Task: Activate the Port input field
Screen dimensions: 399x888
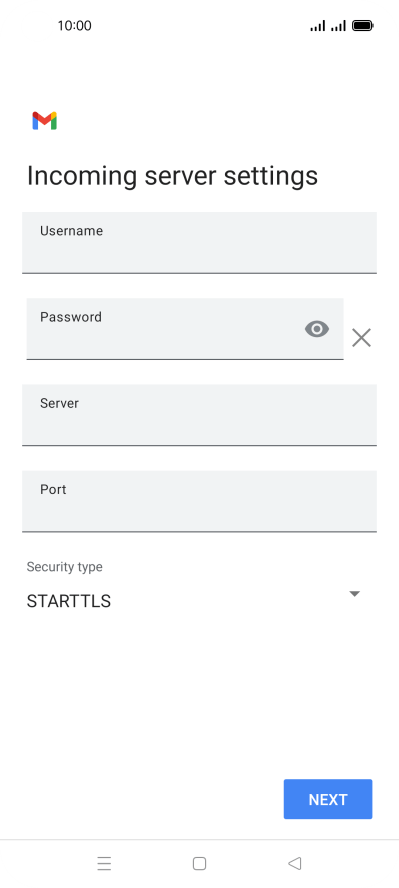Action: pyautogui.click(x=199, y=501)
